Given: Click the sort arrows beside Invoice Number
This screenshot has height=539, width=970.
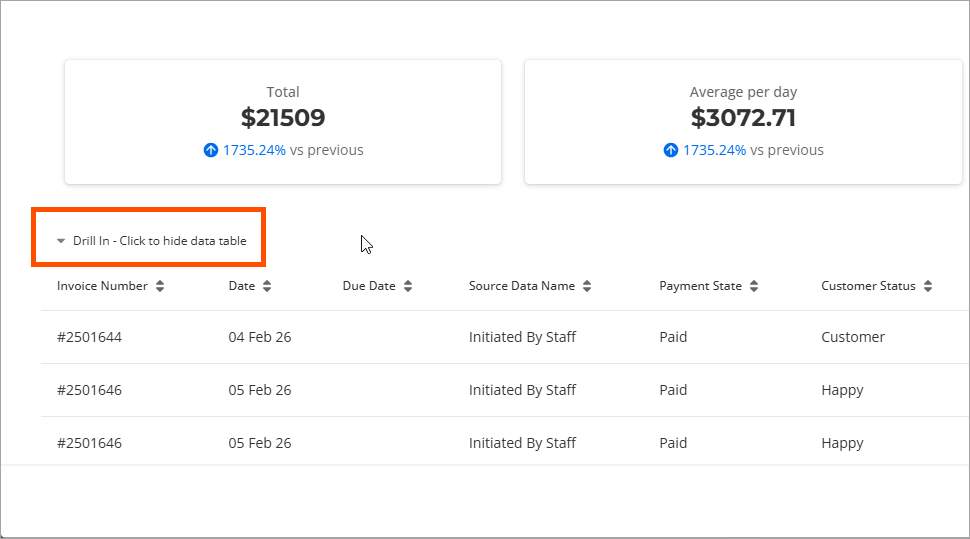Looking at the screenshot, I should [160, 286].
